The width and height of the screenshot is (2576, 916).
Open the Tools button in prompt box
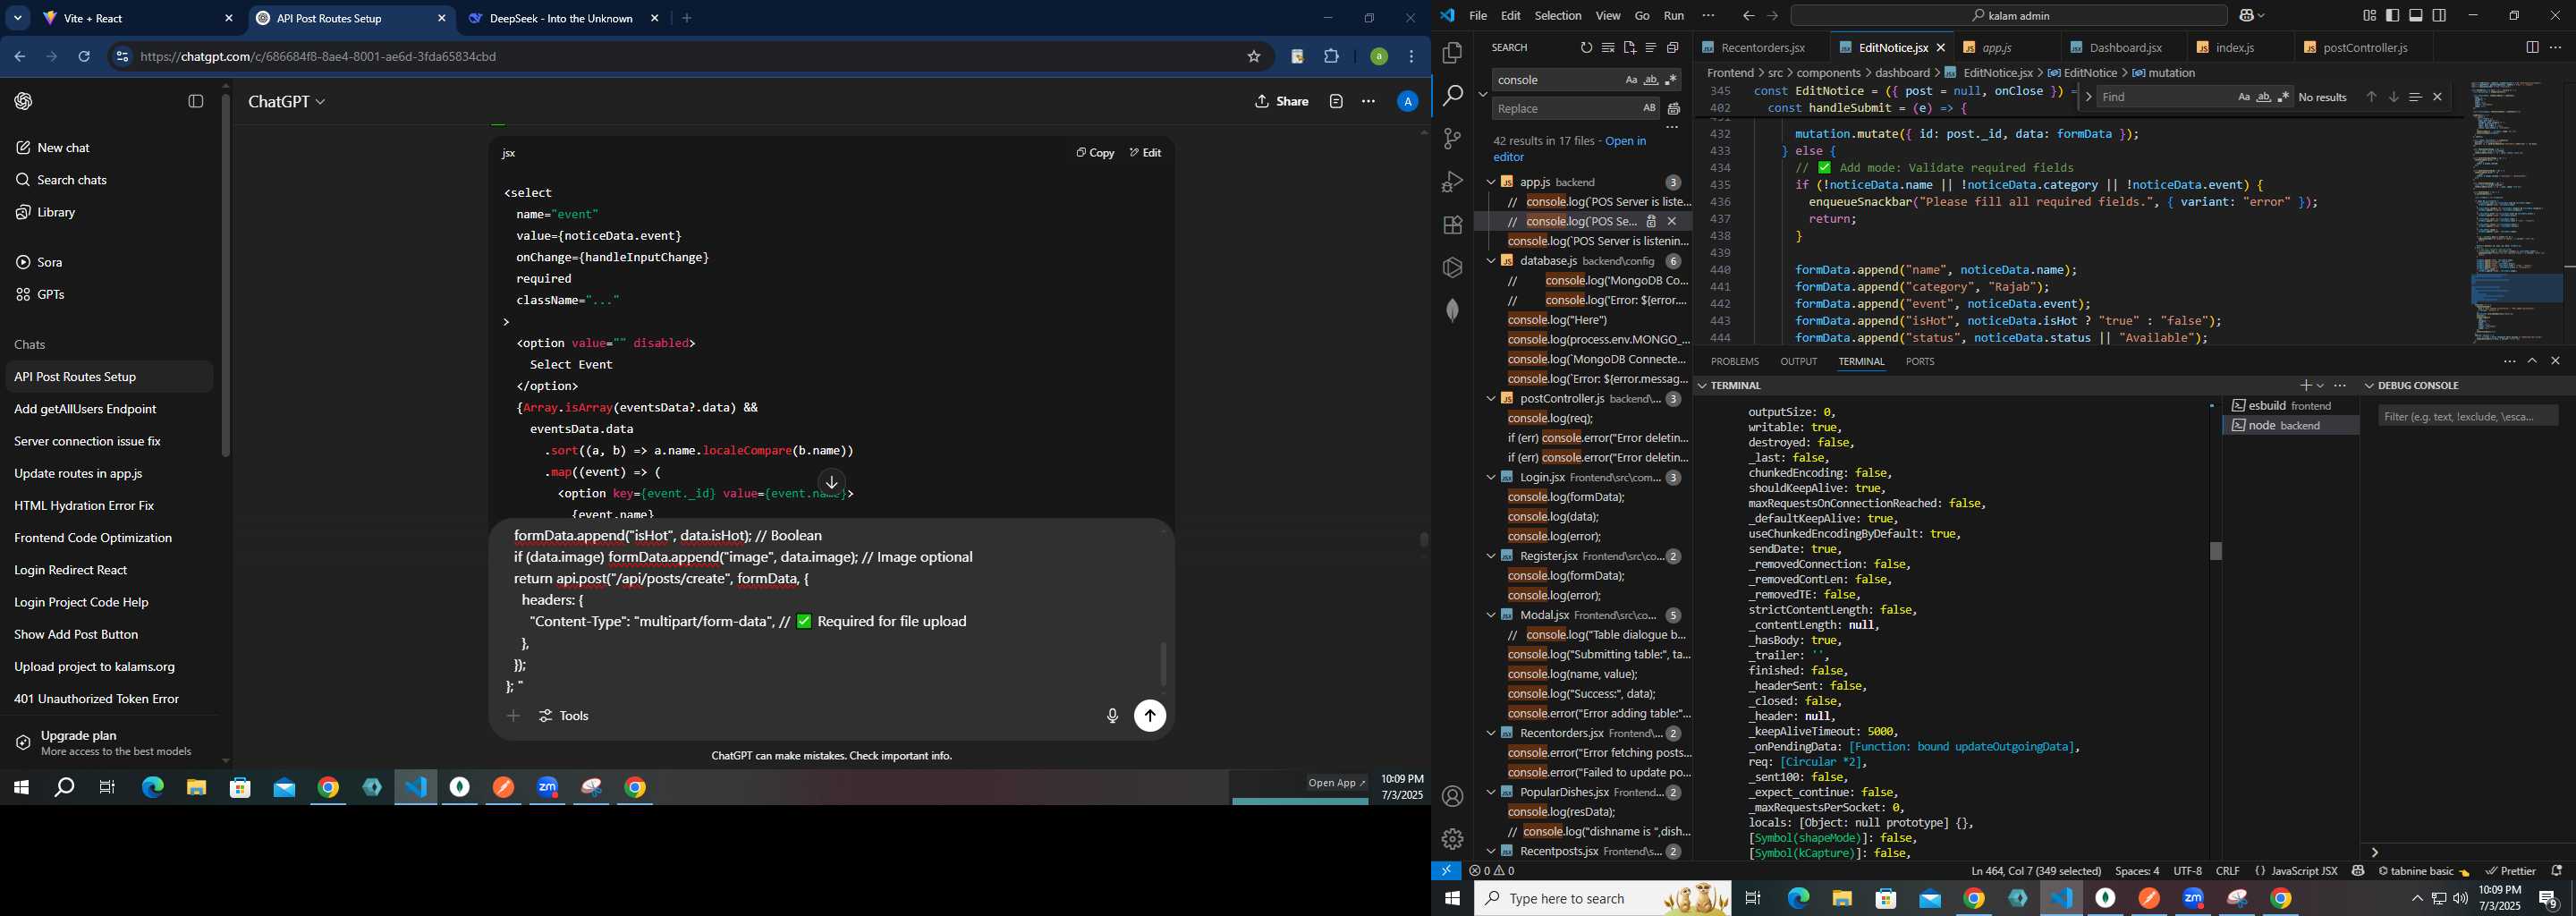[564, 716]
